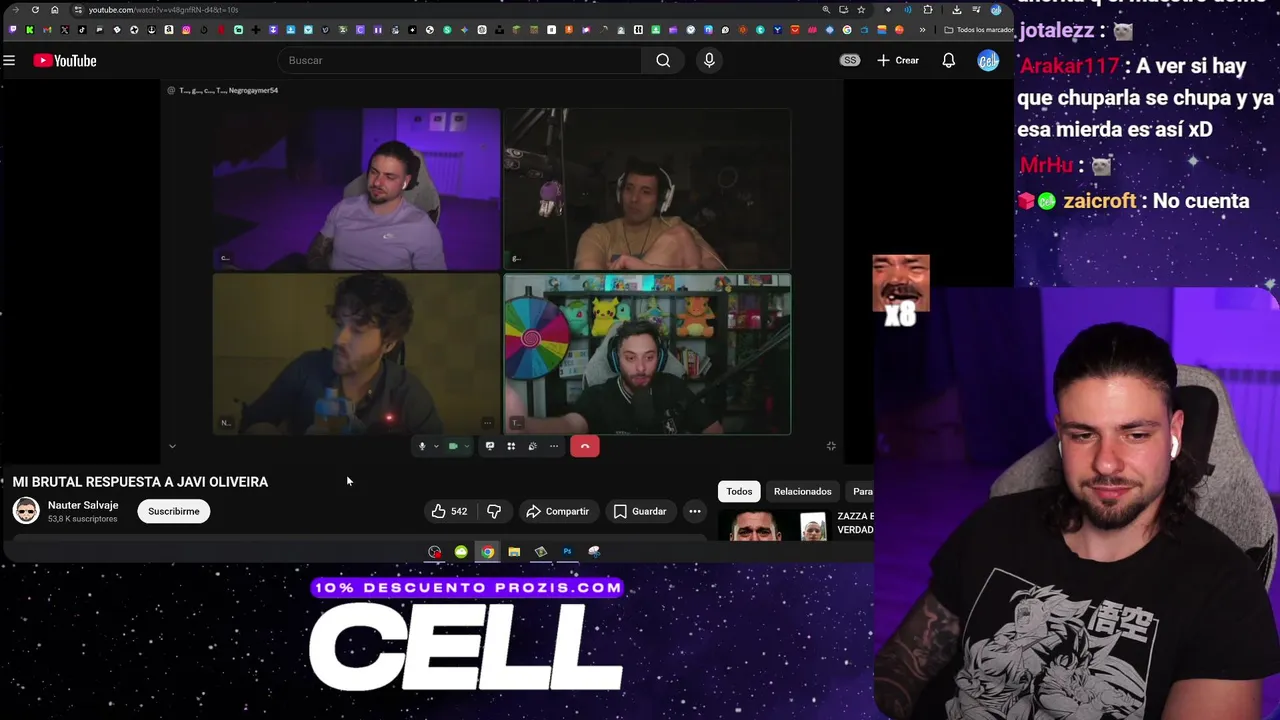Start a voice search with the microphone
Image resolution: width=1280 pixels, height=720 pixels.
click(709, 60)
